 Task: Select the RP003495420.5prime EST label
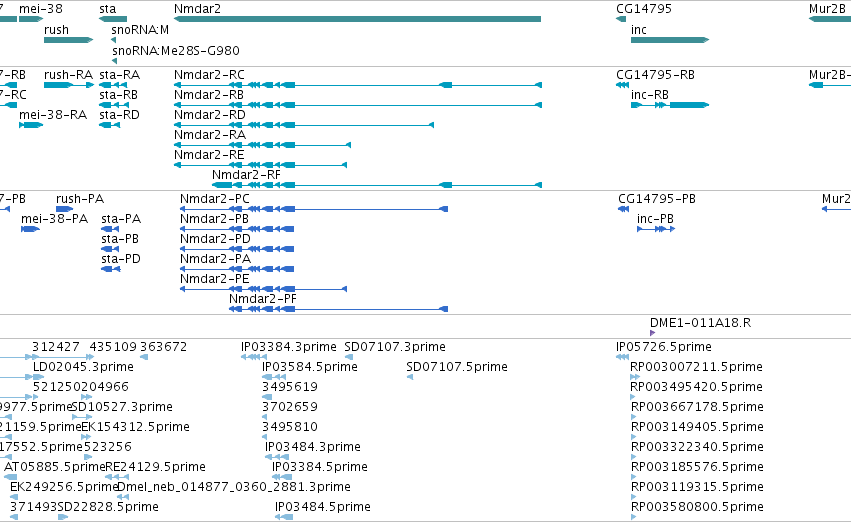(x=696, y=387)
